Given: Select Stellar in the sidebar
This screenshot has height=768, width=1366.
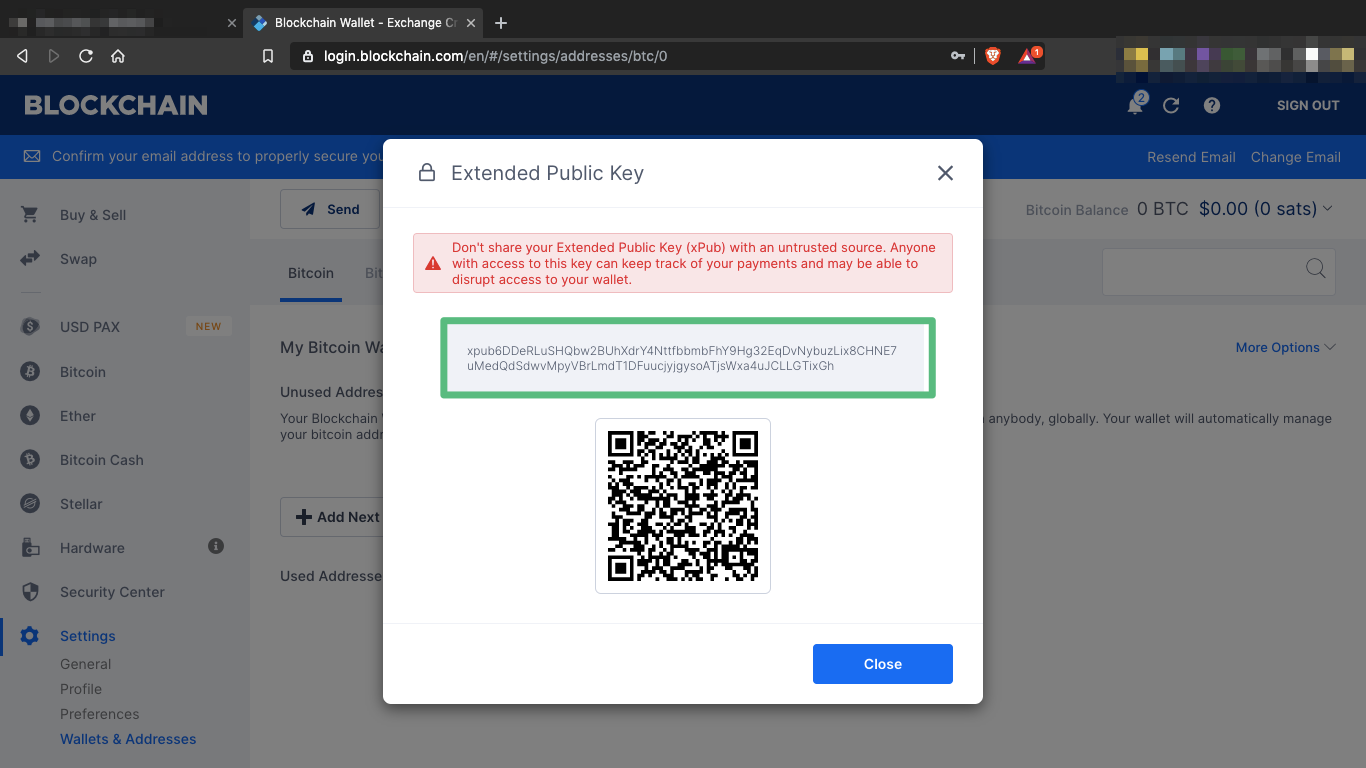Looking at the screenshot, I should pyautogui.click(x=81, y=504).
